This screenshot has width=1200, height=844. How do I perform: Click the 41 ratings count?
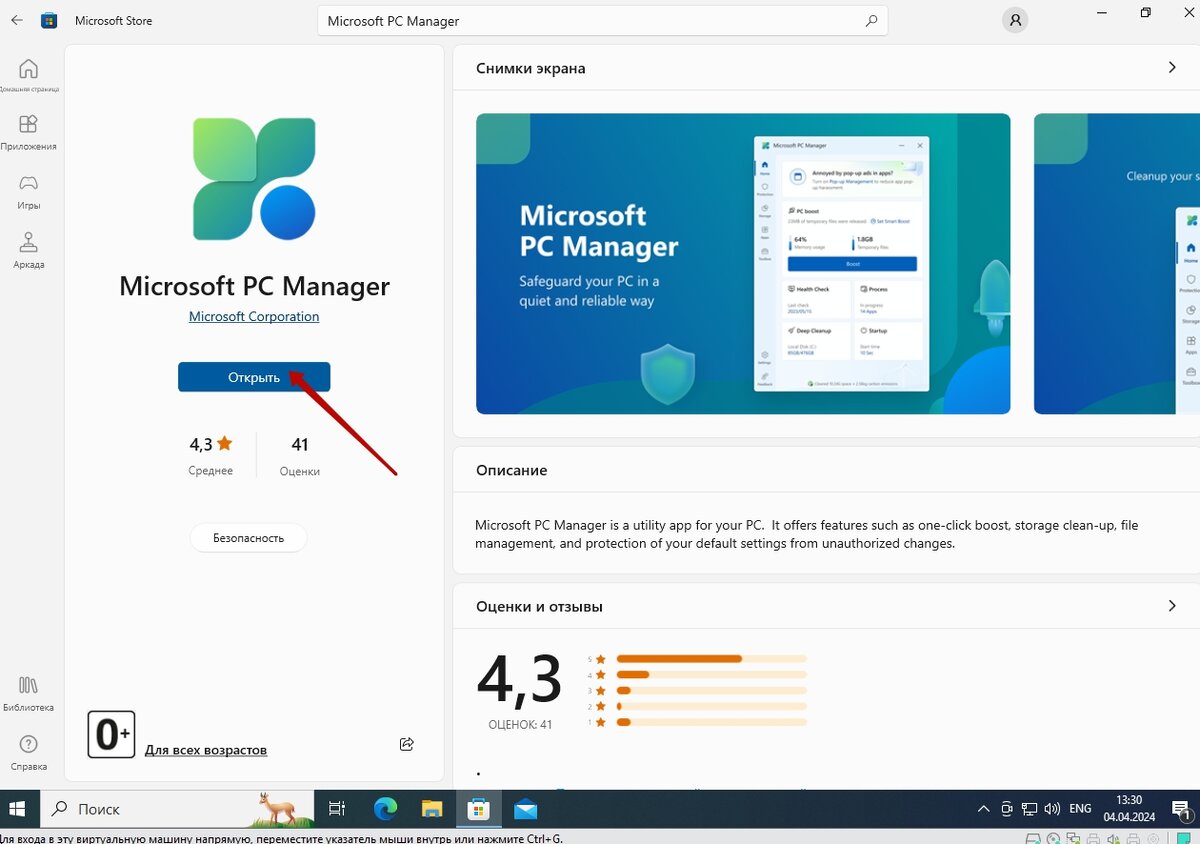[x=300, y=444]
